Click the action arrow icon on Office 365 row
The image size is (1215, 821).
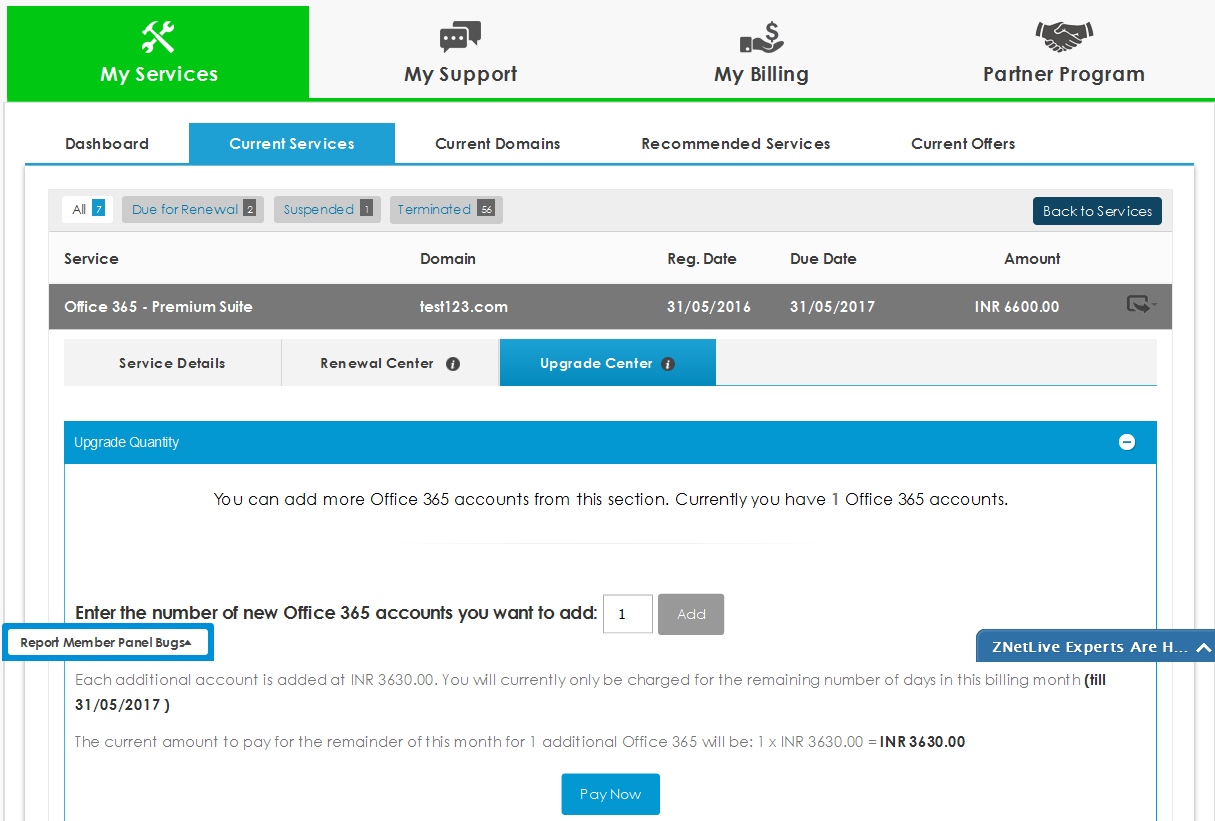pos(1136,305)
